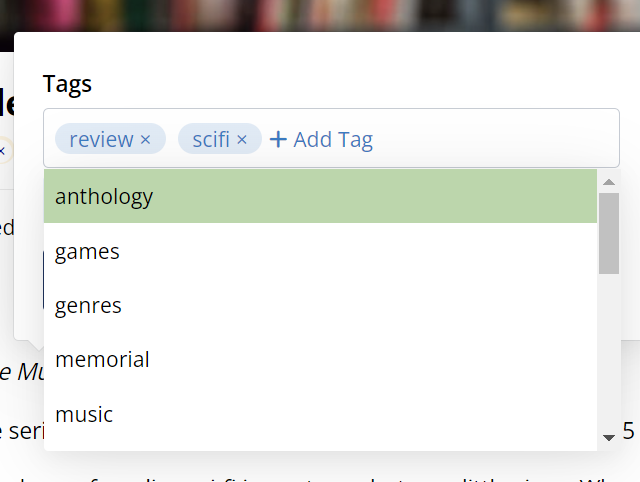640x482 pixels.
Task: Click the plus icon beside Add Tag
Action: pos(278,139)
